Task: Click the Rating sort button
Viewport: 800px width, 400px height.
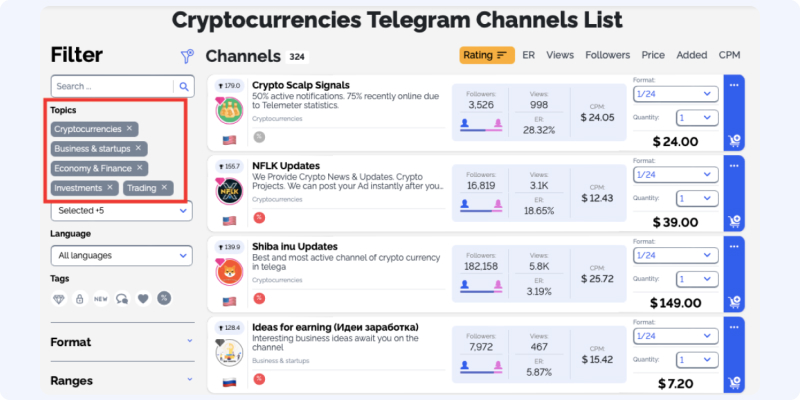Action: tap(487, 55)
